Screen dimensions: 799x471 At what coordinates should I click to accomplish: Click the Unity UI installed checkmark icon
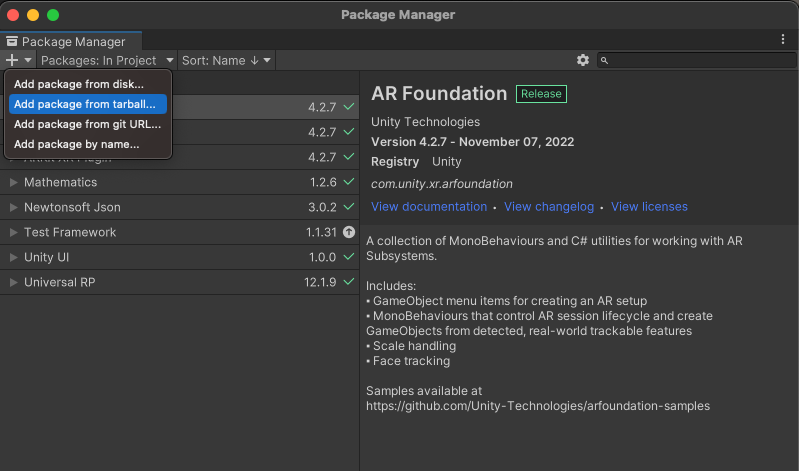coord(349,257)
